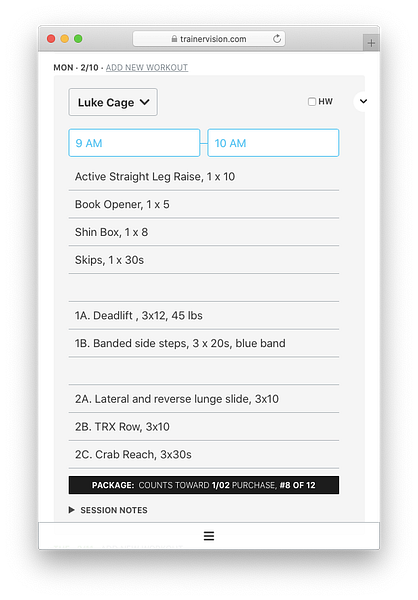Open a new tab with plus icon
418x600 pixels.
[x=371, y=43]
